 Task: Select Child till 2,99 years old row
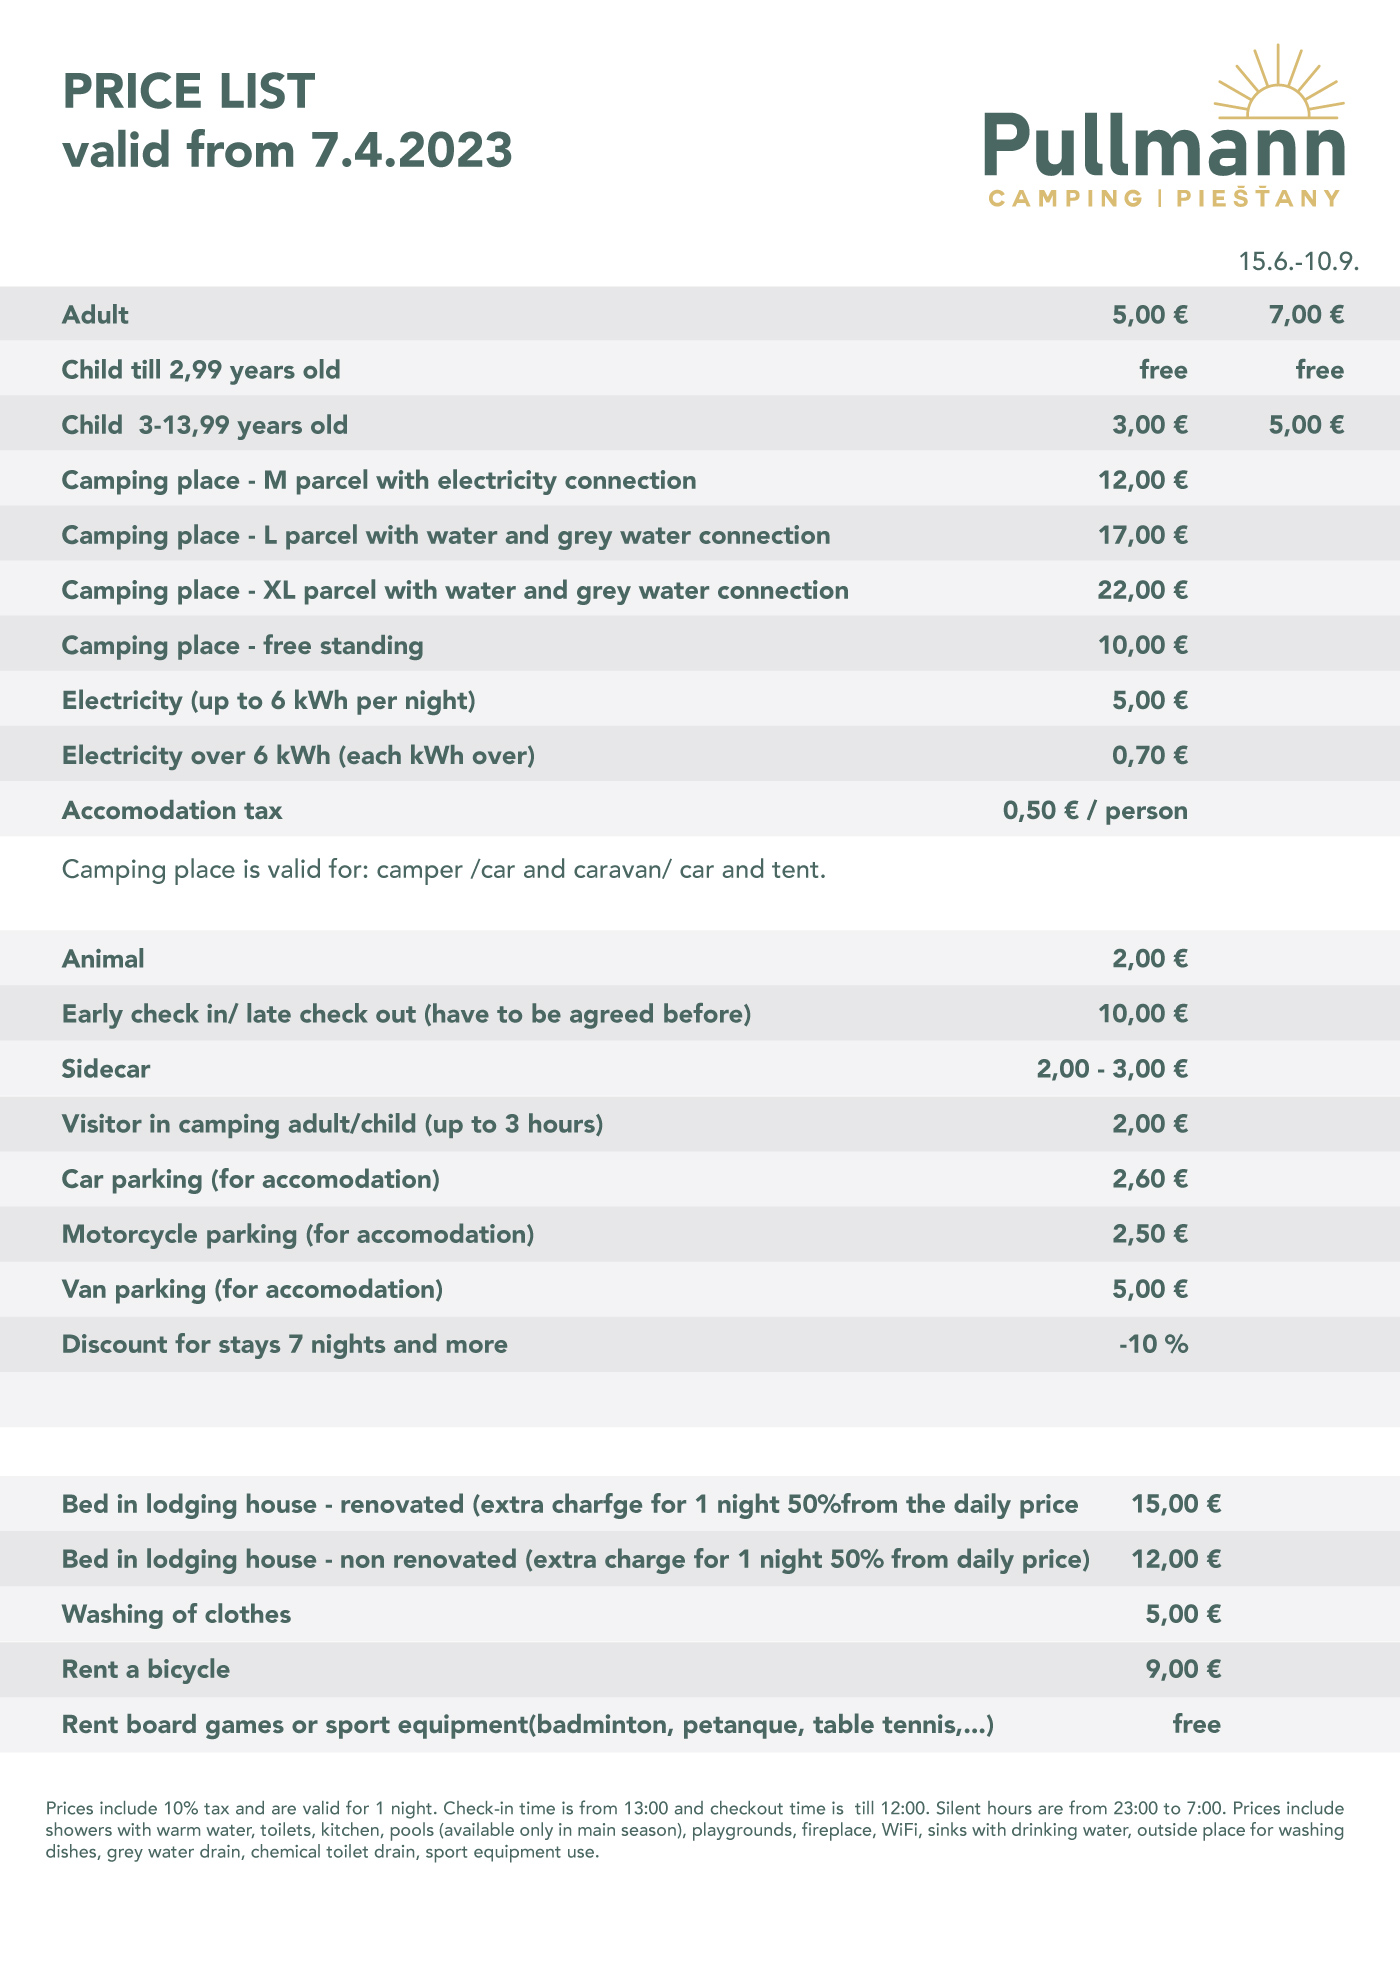[700, 370]
